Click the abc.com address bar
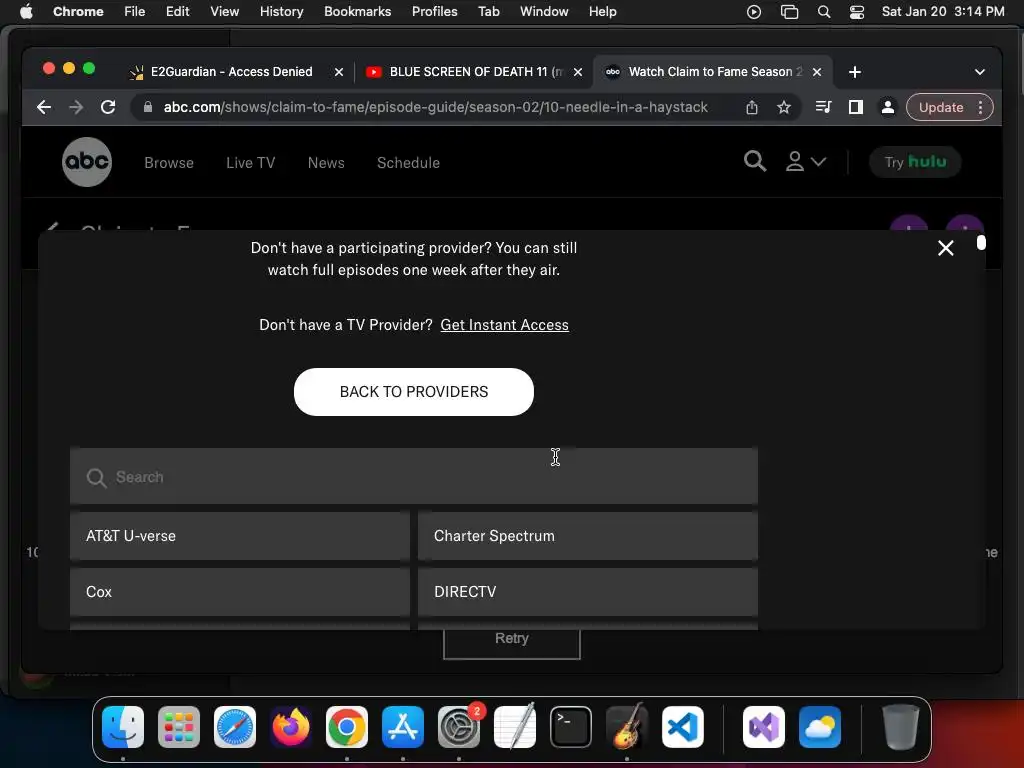The image size is (1024, 768). coord(436,107)
